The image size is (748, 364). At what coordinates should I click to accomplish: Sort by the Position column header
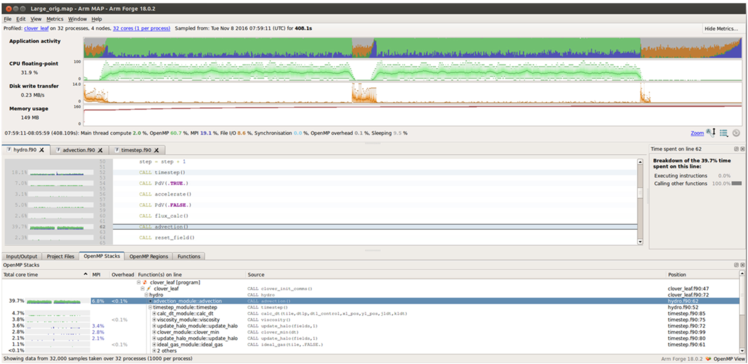click(702, 275)
